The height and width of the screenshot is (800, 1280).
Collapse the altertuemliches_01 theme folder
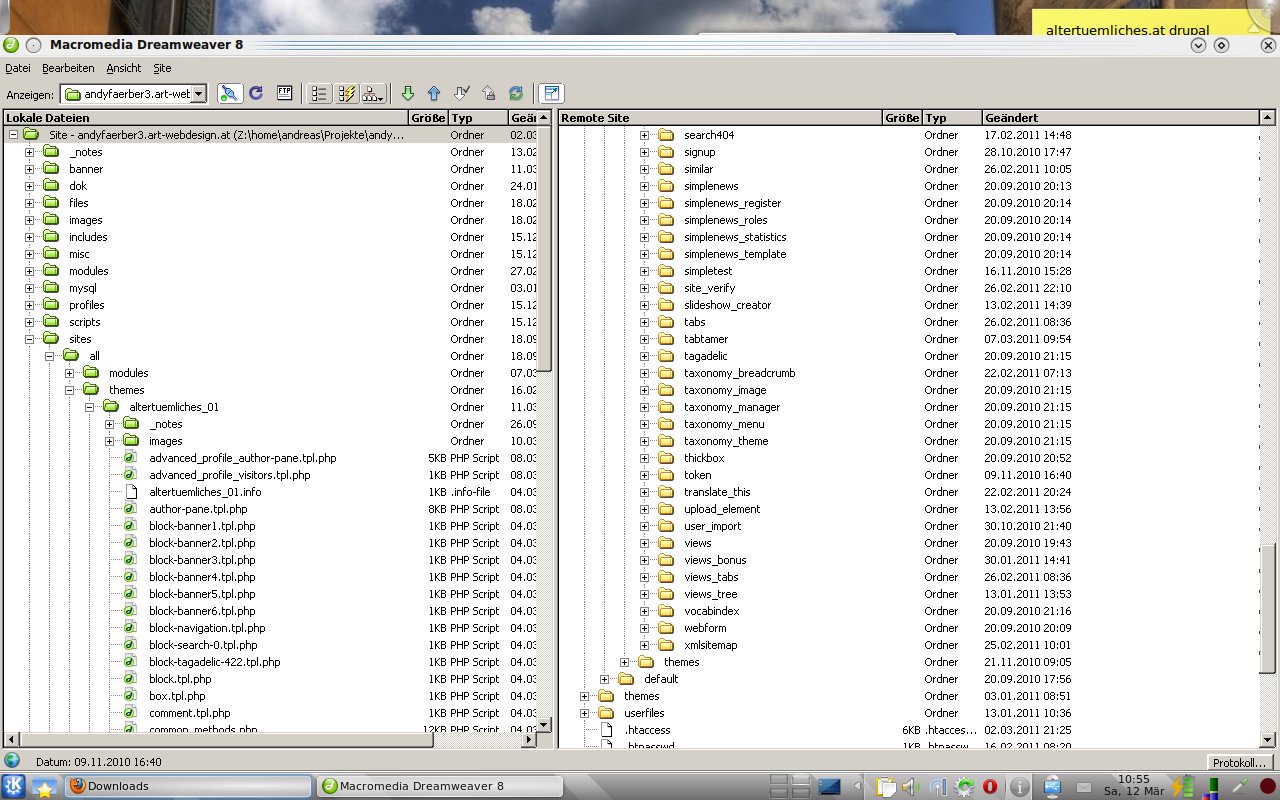90,407
